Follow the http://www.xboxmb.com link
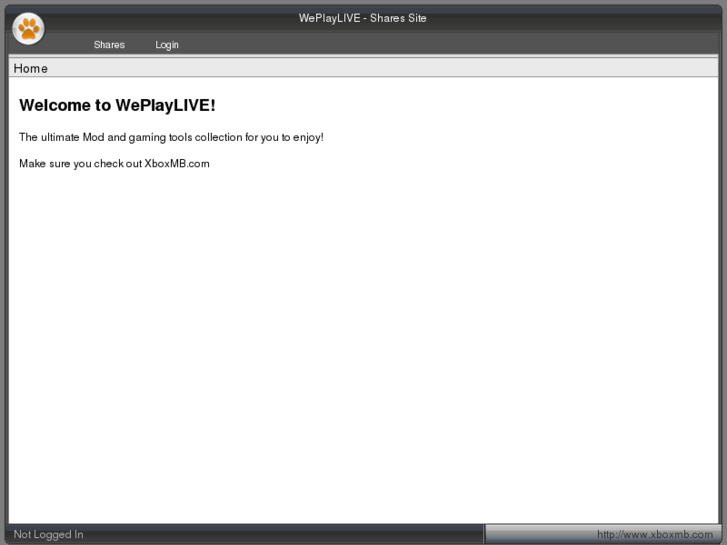 click(655, 534)
